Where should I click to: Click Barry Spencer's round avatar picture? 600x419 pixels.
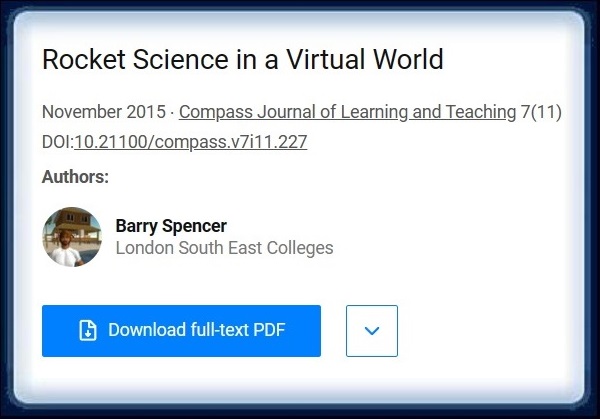point(72,237)
